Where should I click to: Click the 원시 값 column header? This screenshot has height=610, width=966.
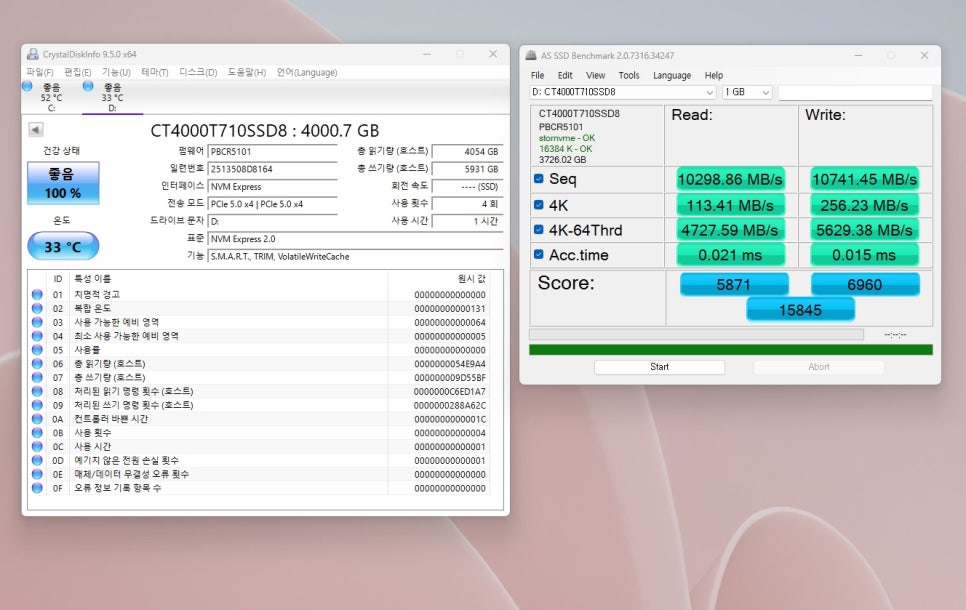tap(471, 279)
